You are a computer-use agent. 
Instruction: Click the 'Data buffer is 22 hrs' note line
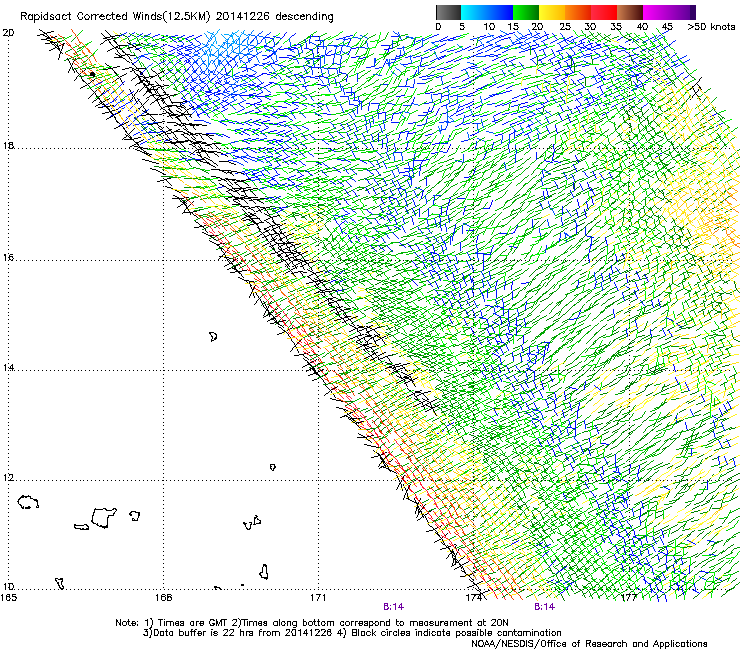tap(352, 633)
